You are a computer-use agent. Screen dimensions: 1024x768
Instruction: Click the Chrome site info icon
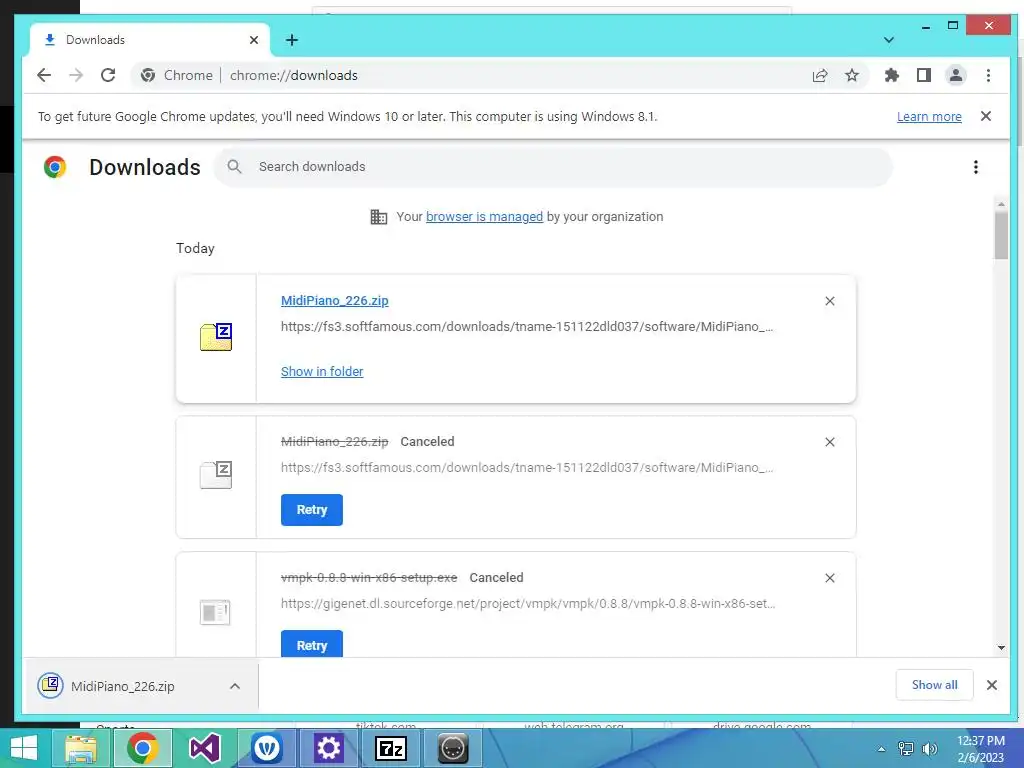[x=148, y=75]
